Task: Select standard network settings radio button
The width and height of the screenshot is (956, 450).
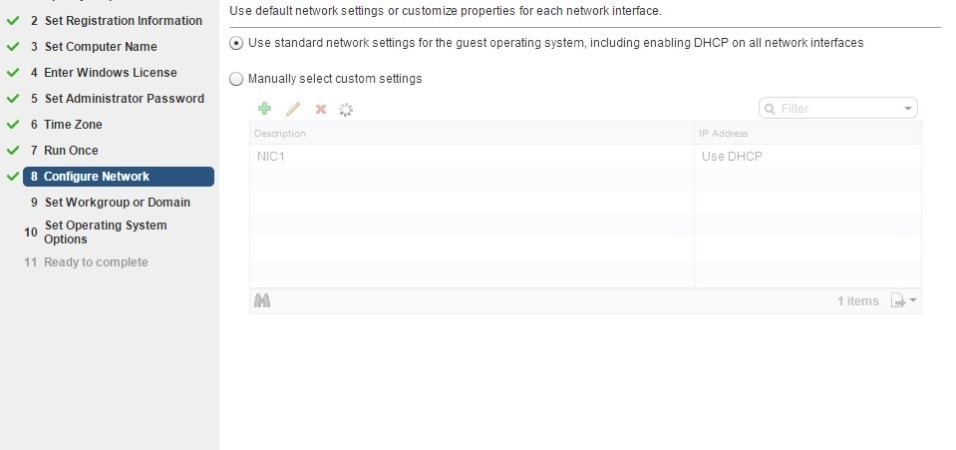Action: point(235,43)
